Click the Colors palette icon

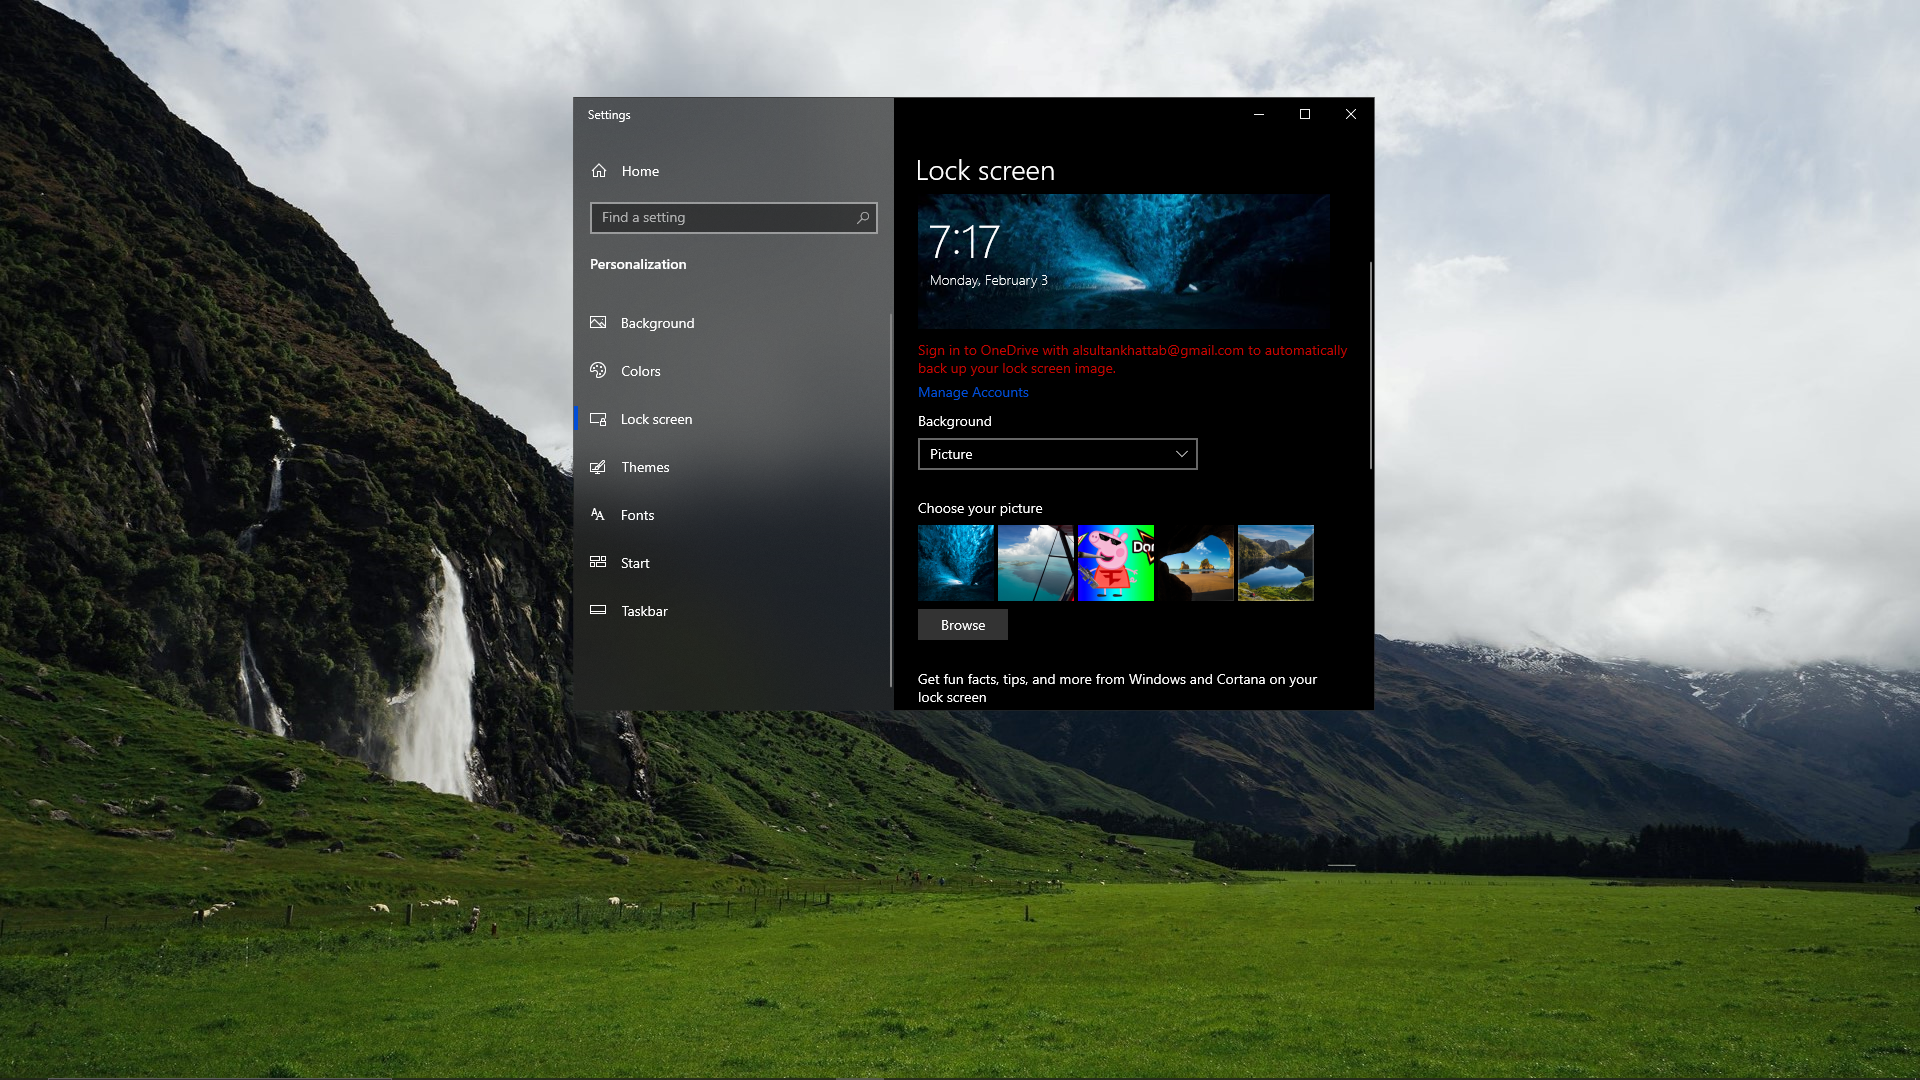pos(598,371)
